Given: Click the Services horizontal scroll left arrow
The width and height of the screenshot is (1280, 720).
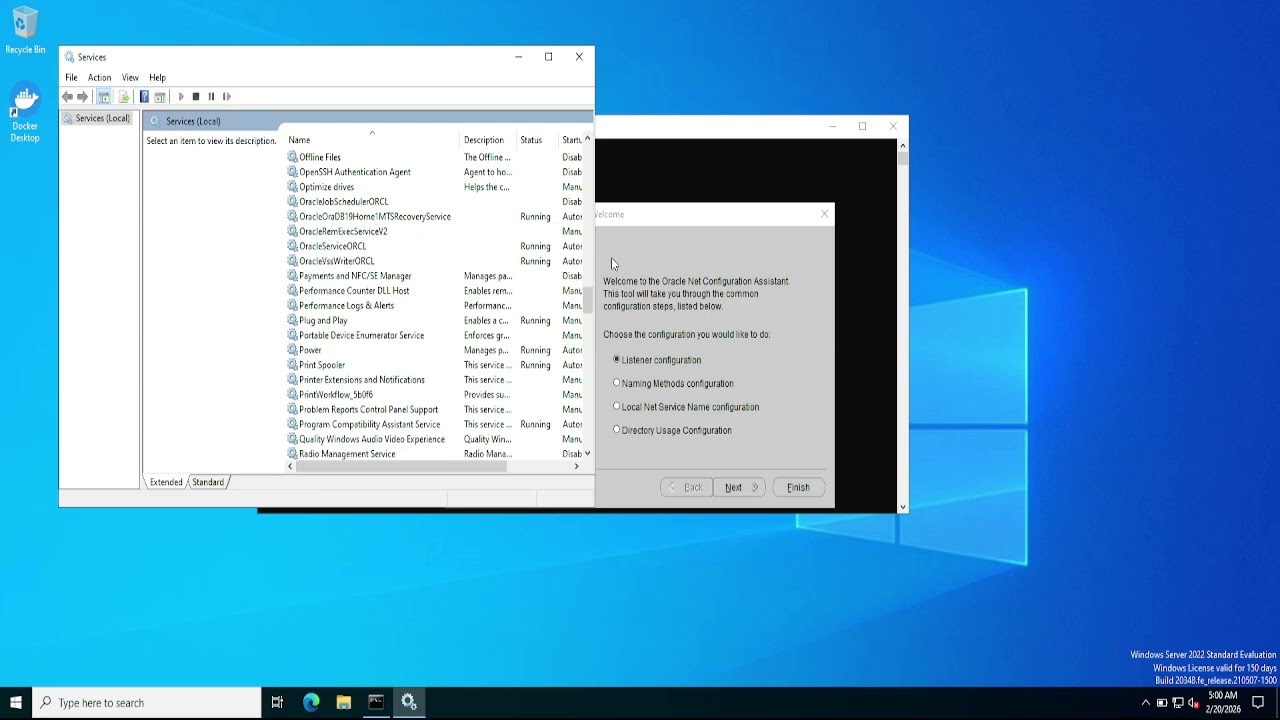Looking at the screenshot, I should (x=291, y=466).
